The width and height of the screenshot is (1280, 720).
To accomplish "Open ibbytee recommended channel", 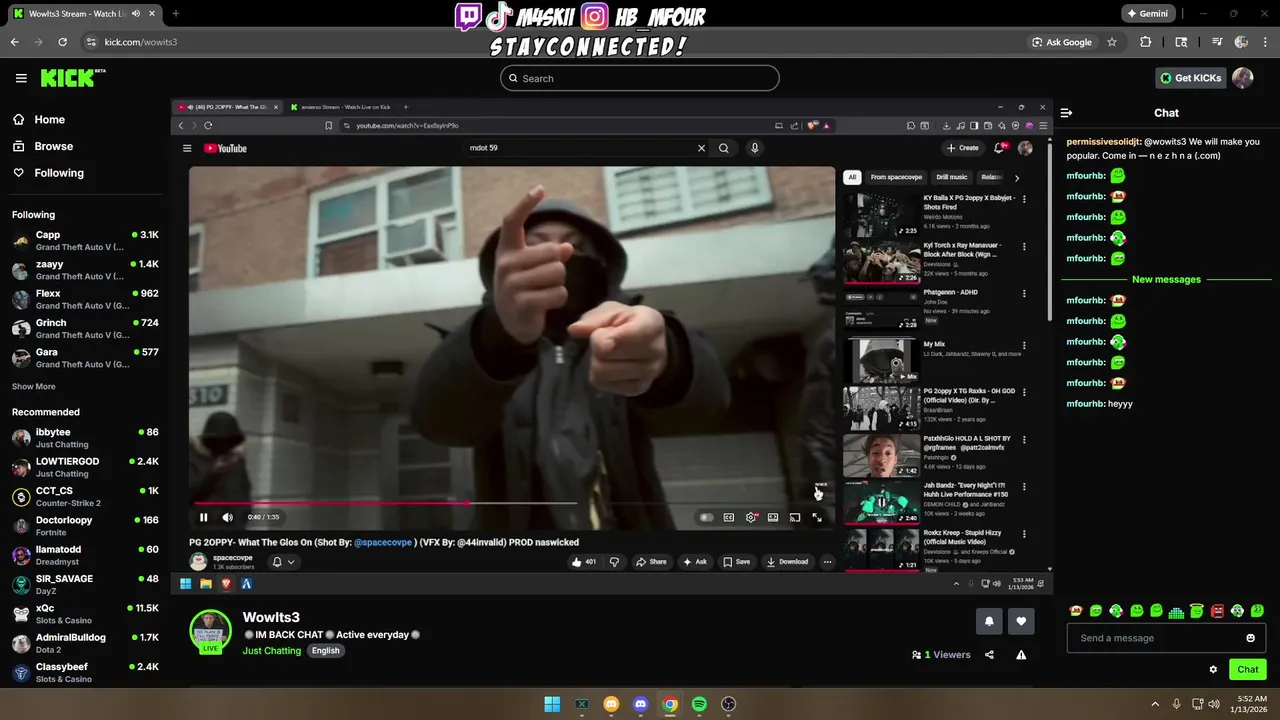I will (85, 438).
